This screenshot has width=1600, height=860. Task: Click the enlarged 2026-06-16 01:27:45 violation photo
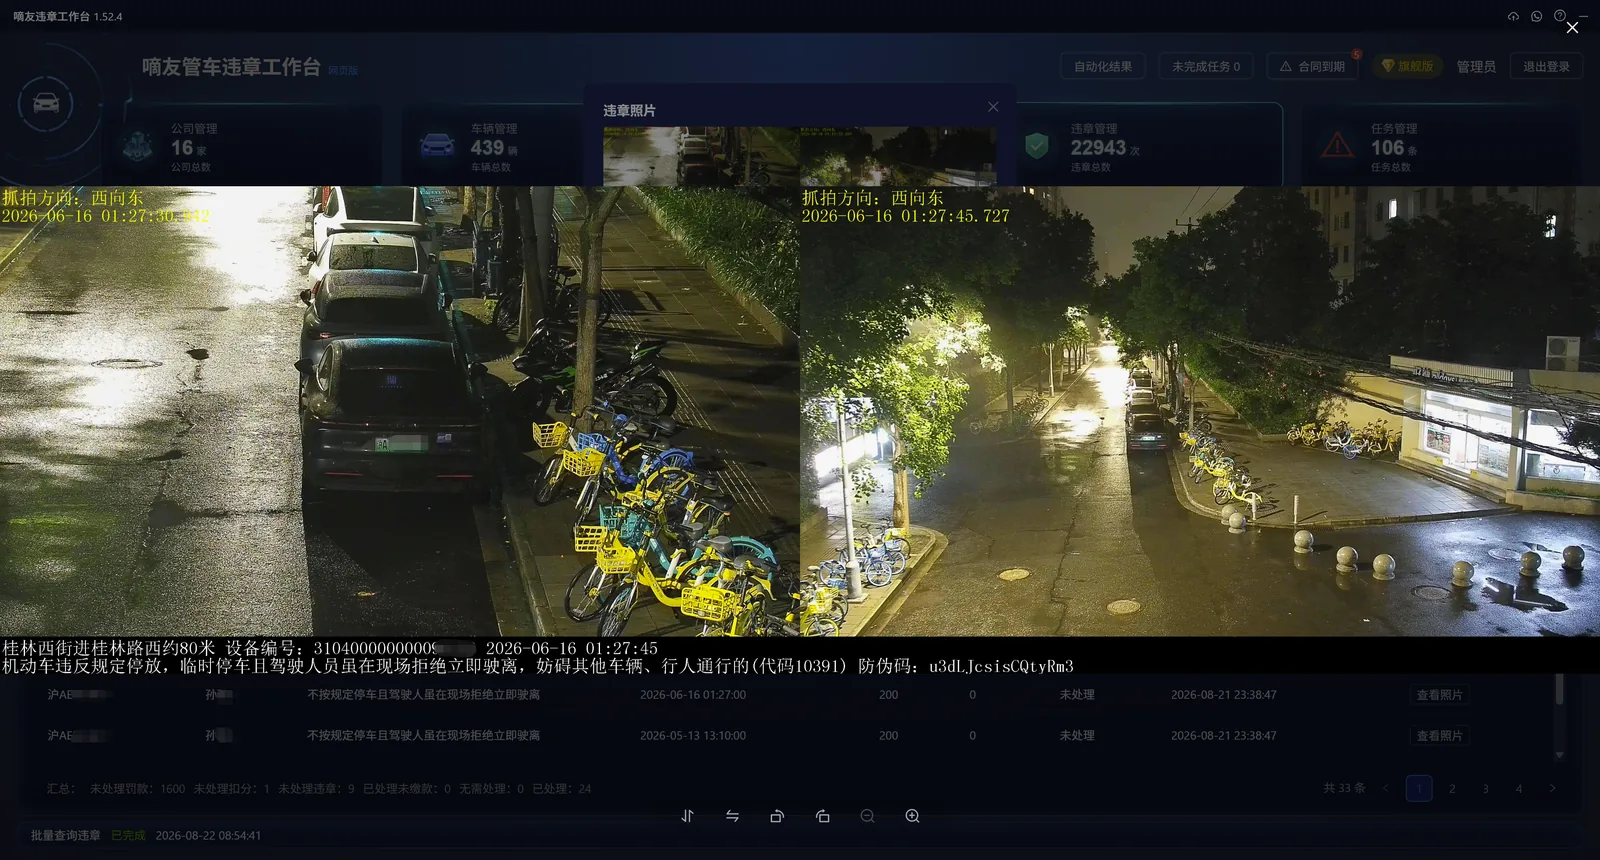(x=800, y=430)
